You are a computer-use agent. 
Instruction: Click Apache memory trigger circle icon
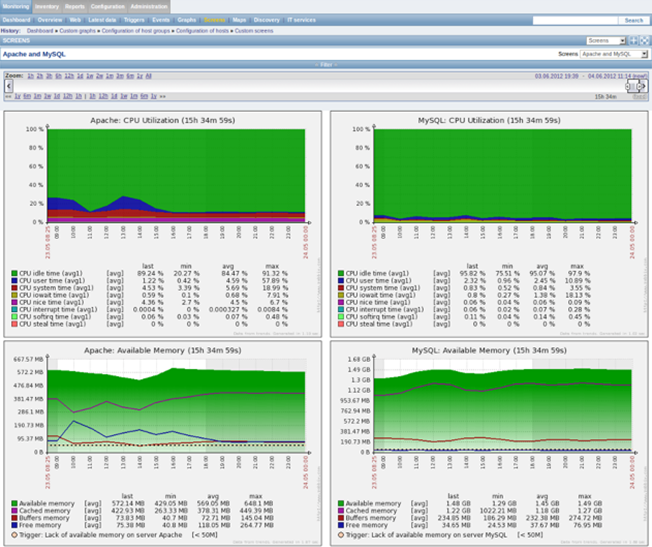click(x=14, y=535)
